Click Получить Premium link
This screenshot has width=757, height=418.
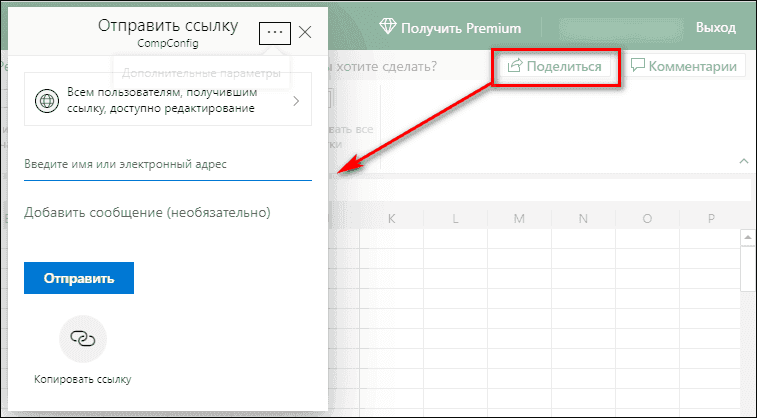[x=461, y=28]
